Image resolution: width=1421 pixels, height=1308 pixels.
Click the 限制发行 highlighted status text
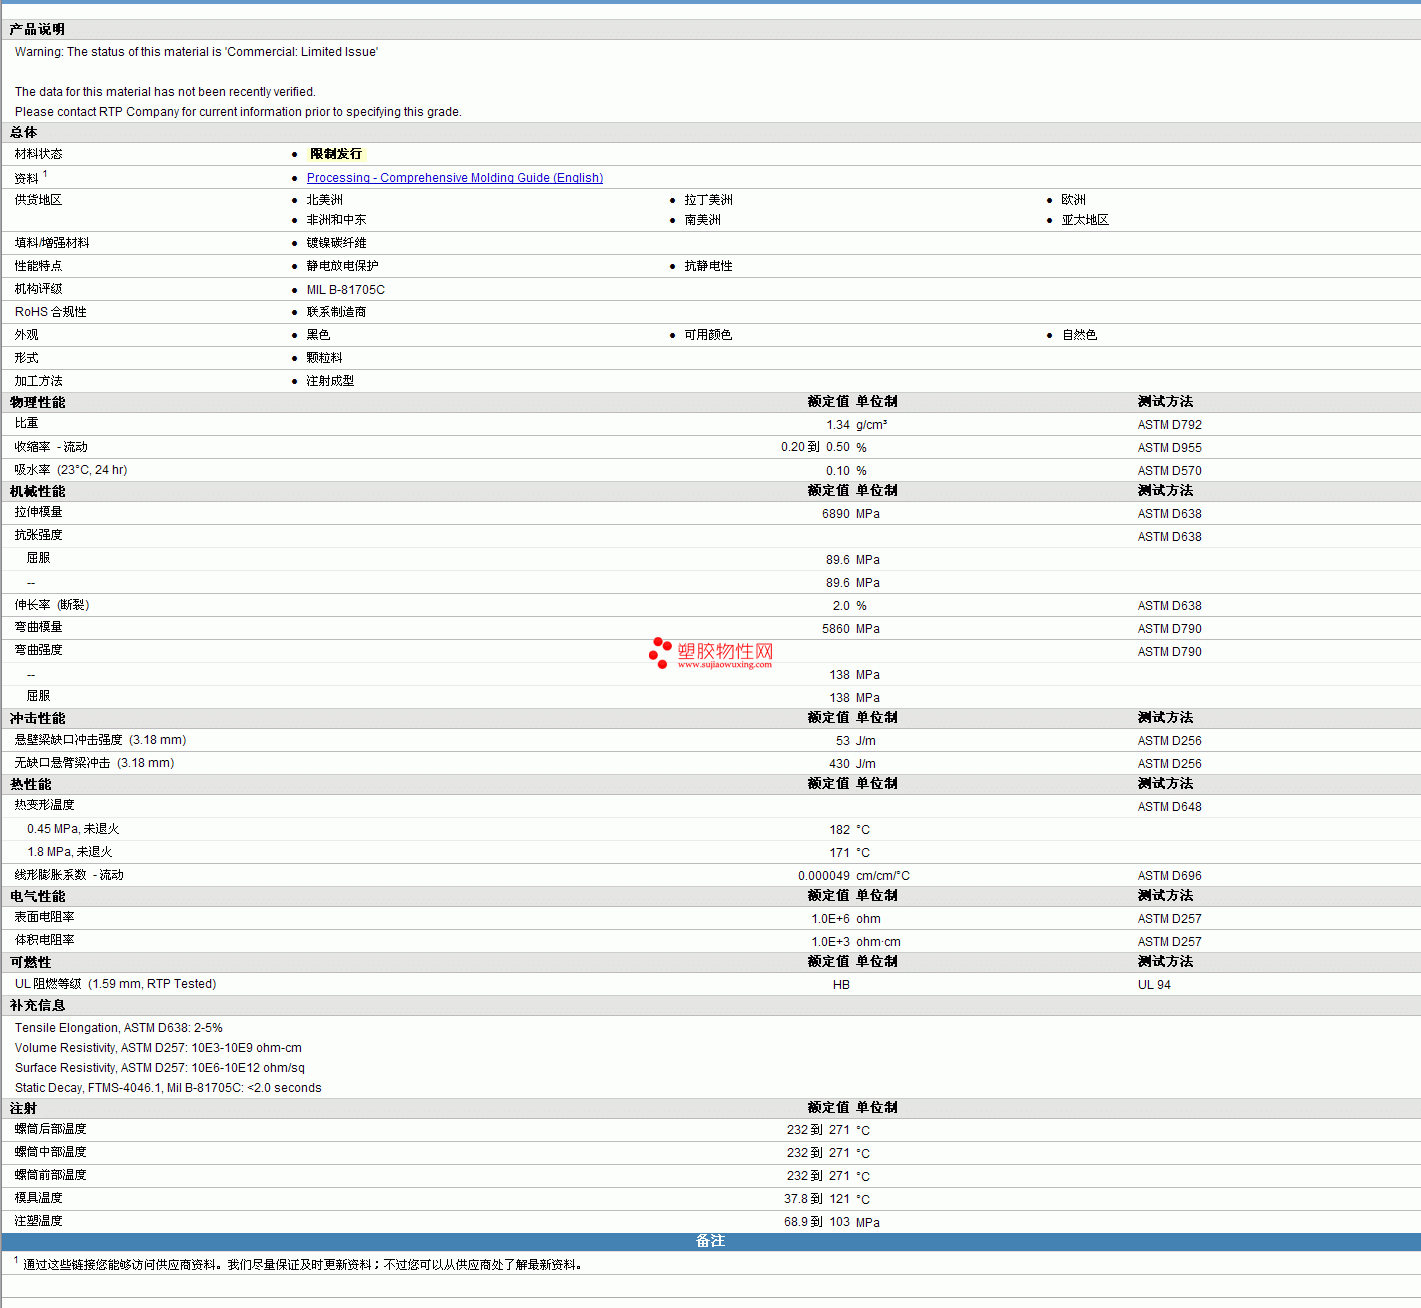[x=336, y=154]
